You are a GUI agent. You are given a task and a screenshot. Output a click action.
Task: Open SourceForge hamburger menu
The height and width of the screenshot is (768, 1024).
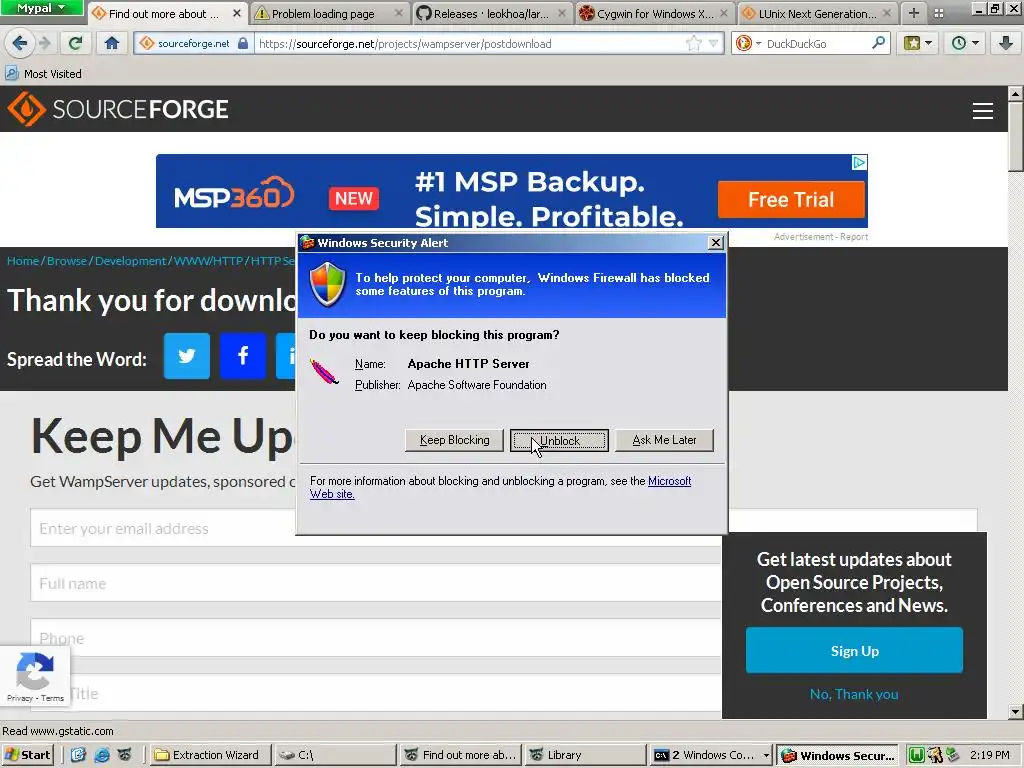coord(982,110)
